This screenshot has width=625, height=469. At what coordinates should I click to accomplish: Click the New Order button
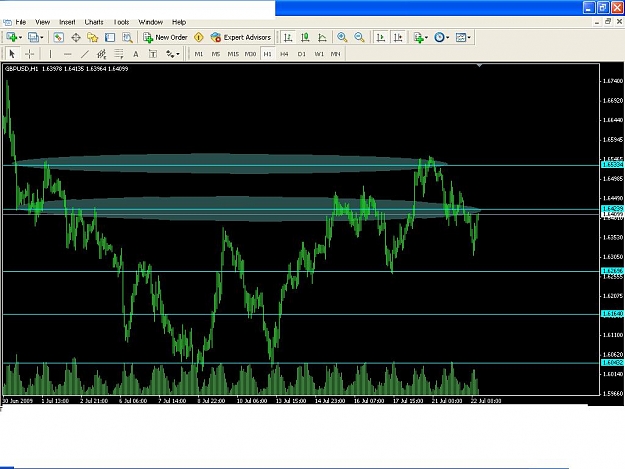tap(165, 37)
